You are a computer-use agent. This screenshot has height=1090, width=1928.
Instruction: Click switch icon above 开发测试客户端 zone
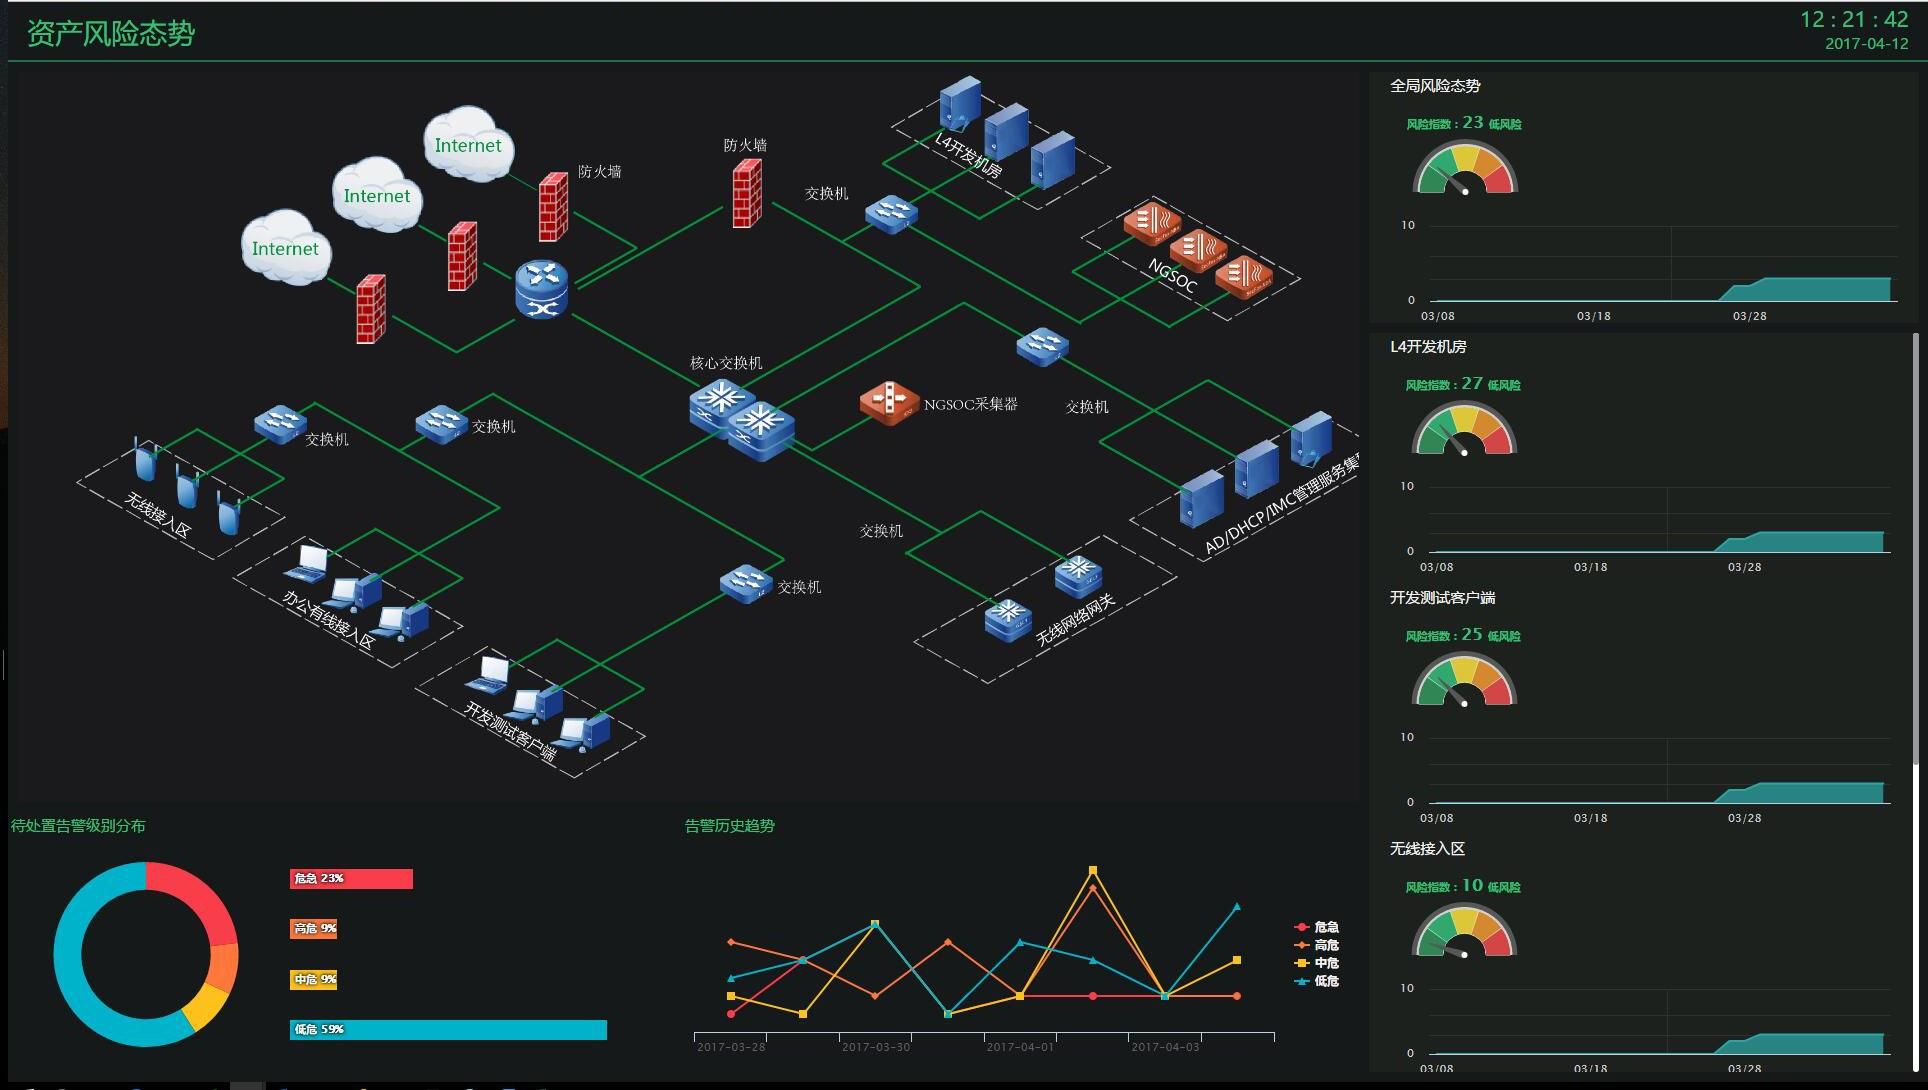pos(746,584)
